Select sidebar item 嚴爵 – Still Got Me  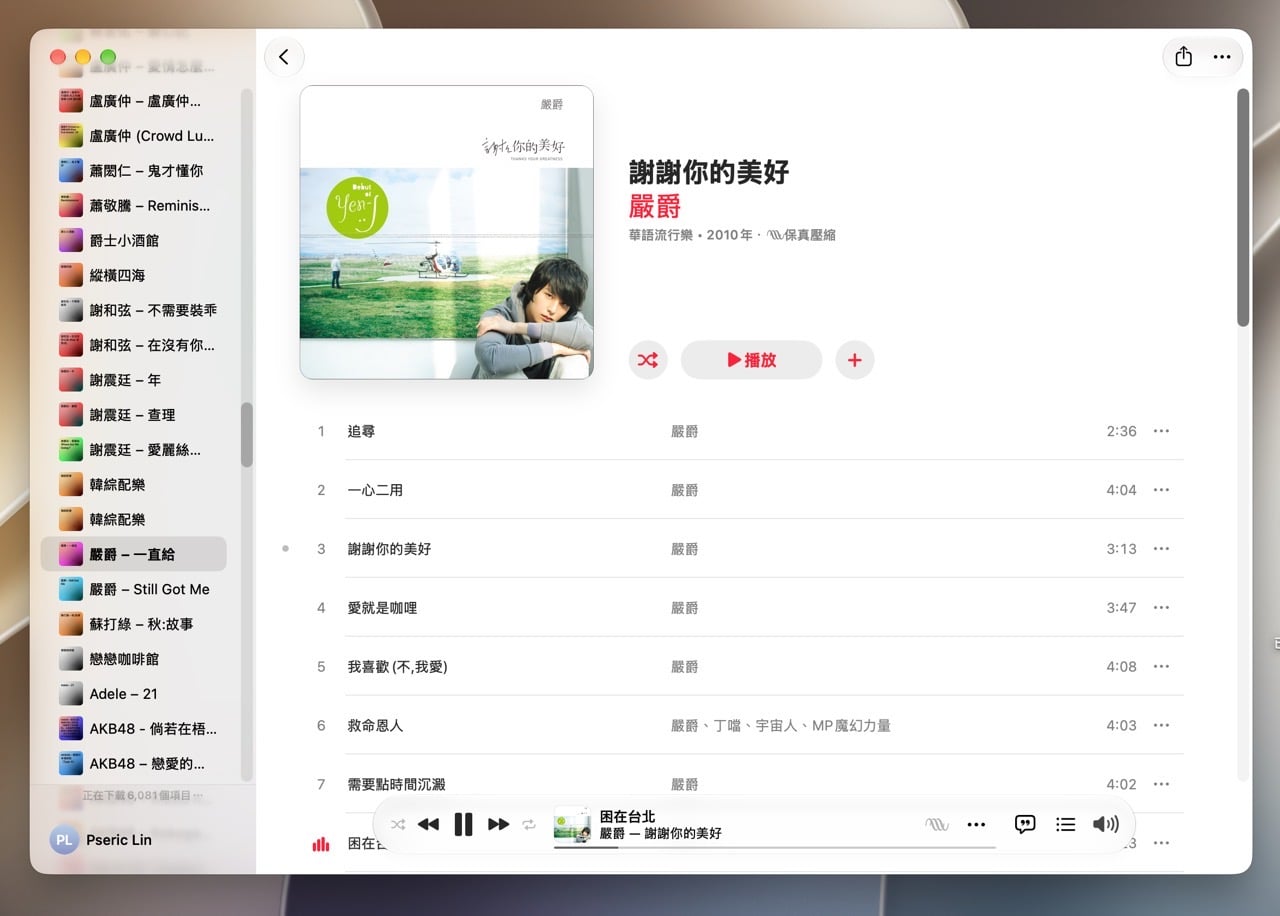(134, 589)
